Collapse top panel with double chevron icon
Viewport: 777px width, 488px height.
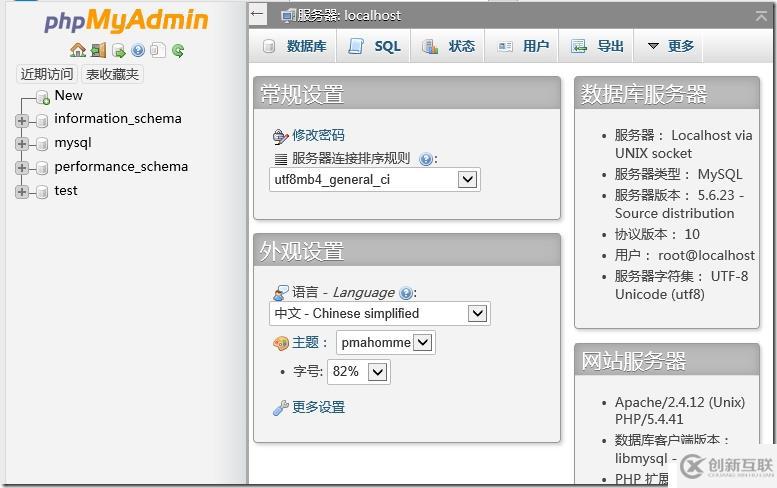click(761, 16)
